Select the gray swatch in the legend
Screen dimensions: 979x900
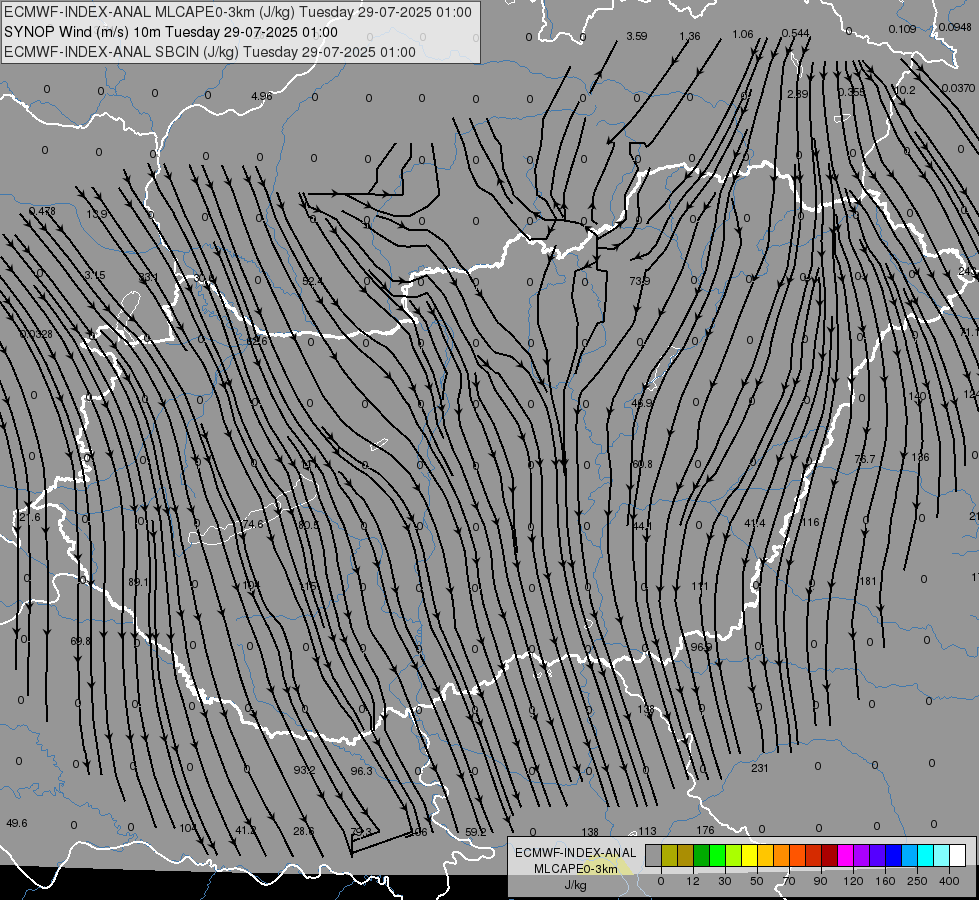point(653,855)
